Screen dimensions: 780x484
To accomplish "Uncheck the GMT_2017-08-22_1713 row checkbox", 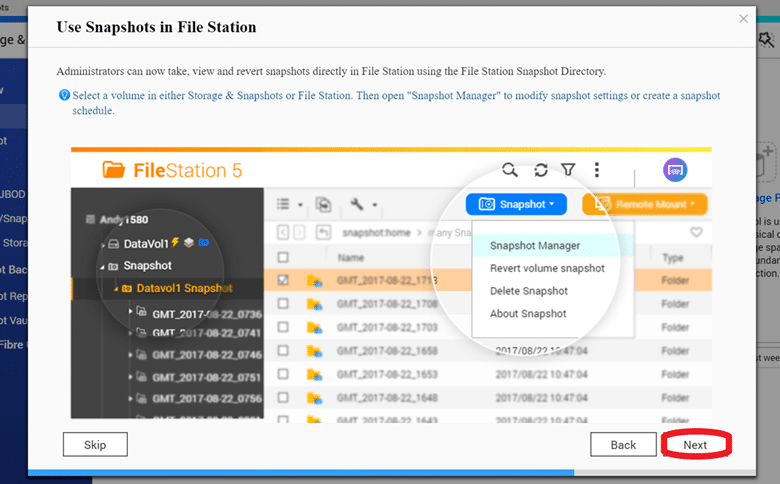I will tap(283, 280).
